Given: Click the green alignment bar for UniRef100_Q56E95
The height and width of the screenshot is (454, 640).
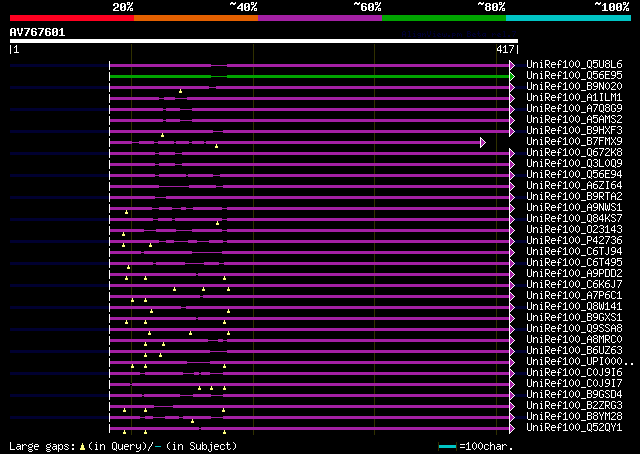Looking at the screenshot, I should [x=309, y=76].
